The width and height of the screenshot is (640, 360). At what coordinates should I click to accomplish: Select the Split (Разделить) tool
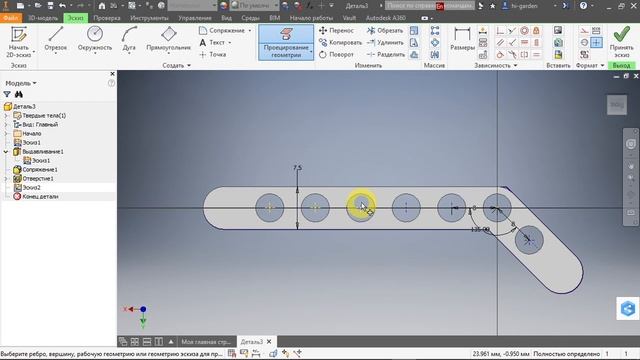386,54
